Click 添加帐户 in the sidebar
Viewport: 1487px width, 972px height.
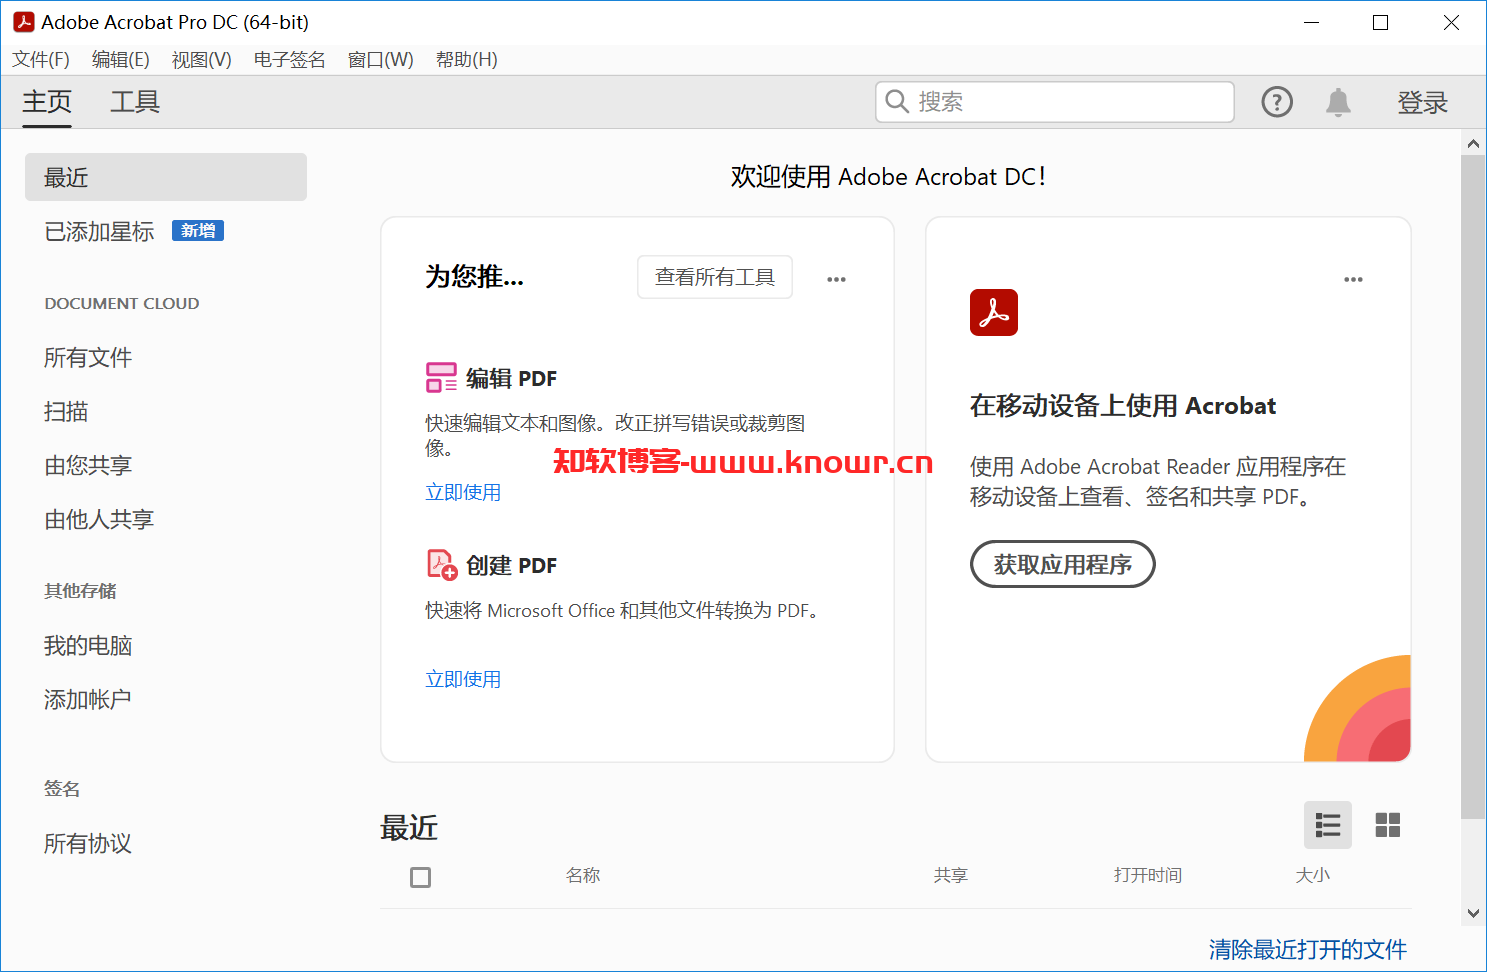point(88,700)
